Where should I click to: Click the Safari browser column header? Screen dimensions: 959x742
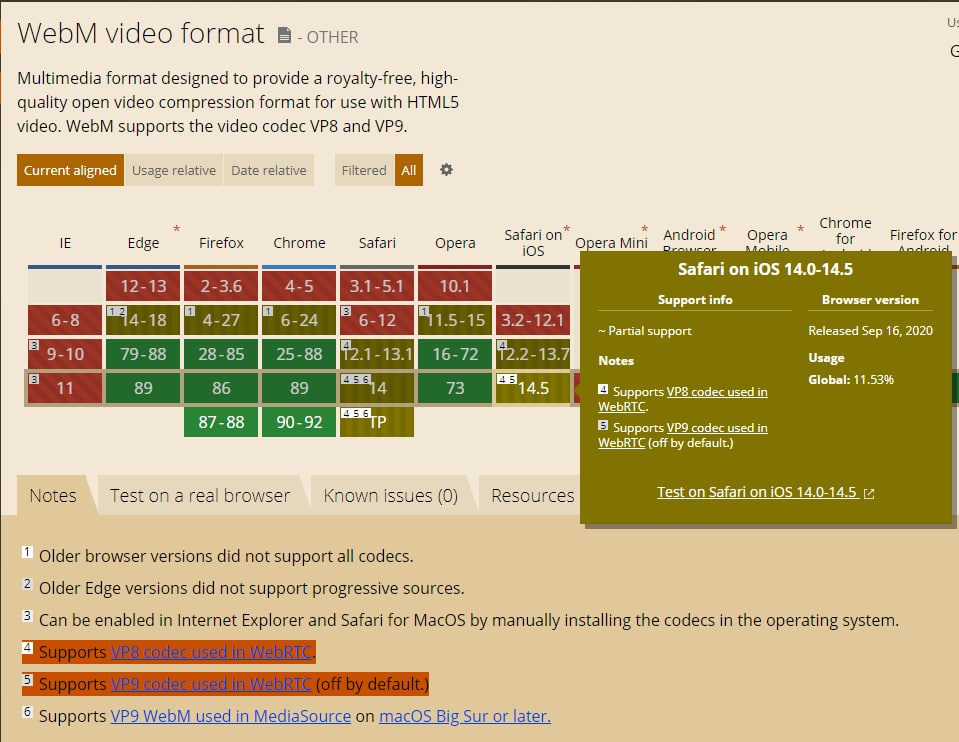click(x=377, y=243)
